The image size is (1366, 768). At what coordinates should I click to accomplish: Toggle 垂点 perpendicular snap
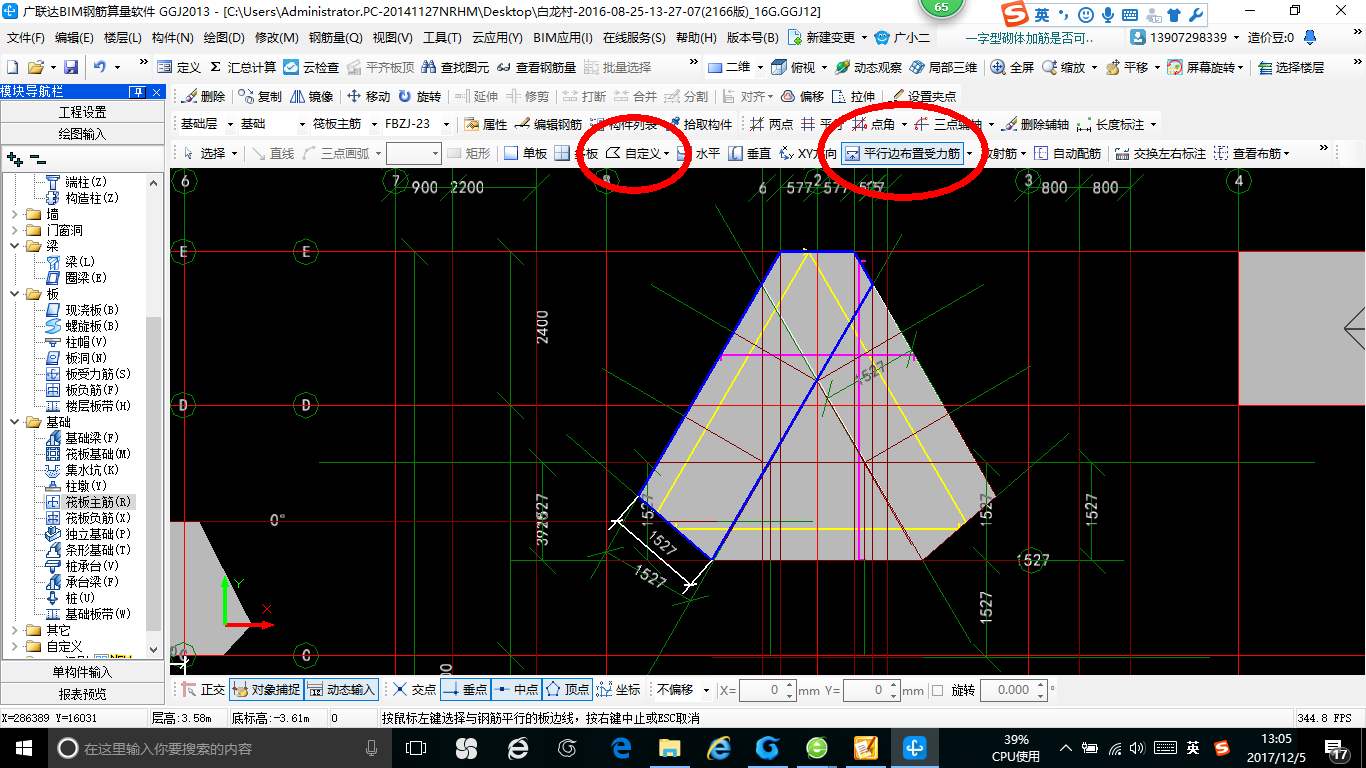465,690
